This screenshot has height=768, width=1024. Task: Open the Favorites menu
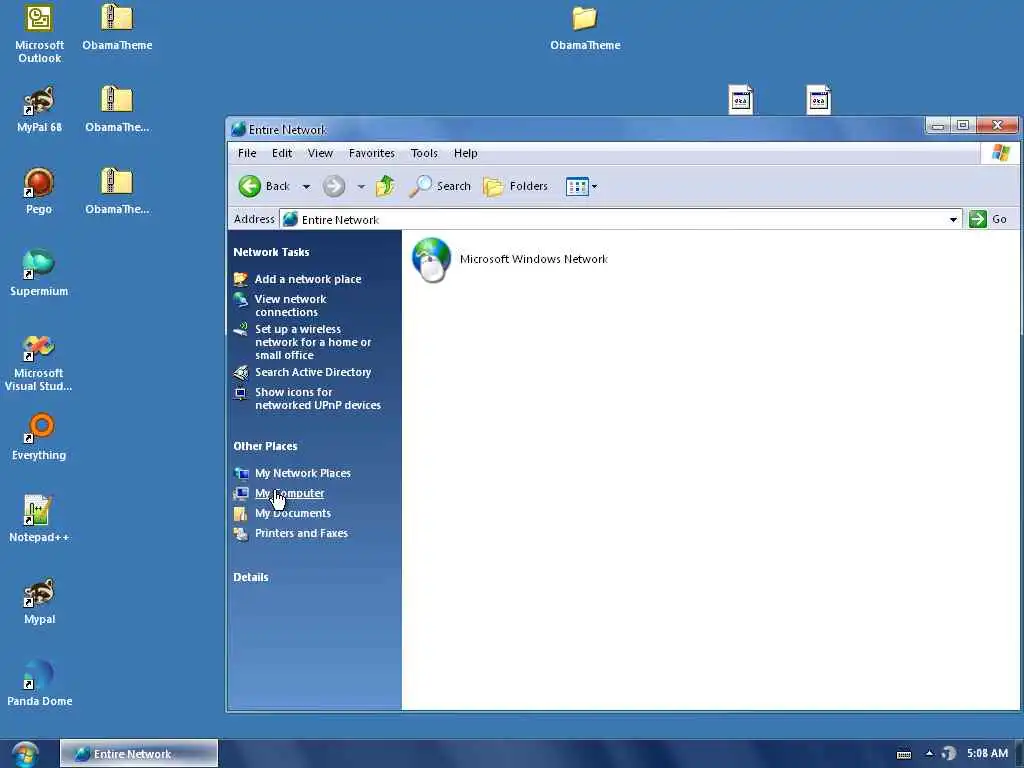point(372,153)
